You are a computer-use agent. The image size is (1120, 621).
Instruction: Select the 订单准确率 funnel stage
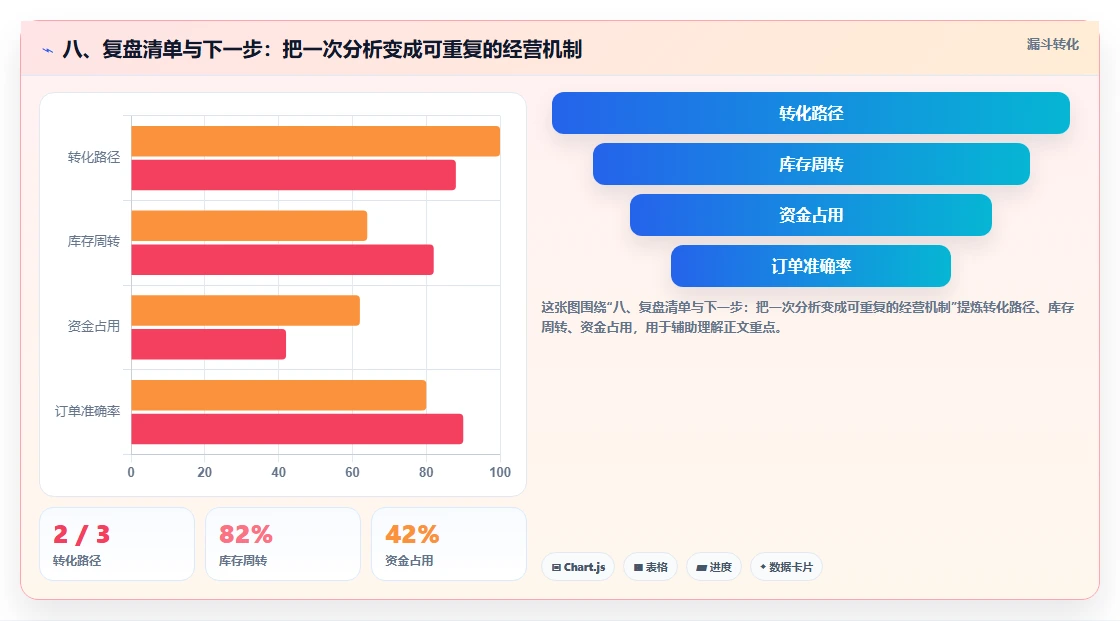click(811, 267)
